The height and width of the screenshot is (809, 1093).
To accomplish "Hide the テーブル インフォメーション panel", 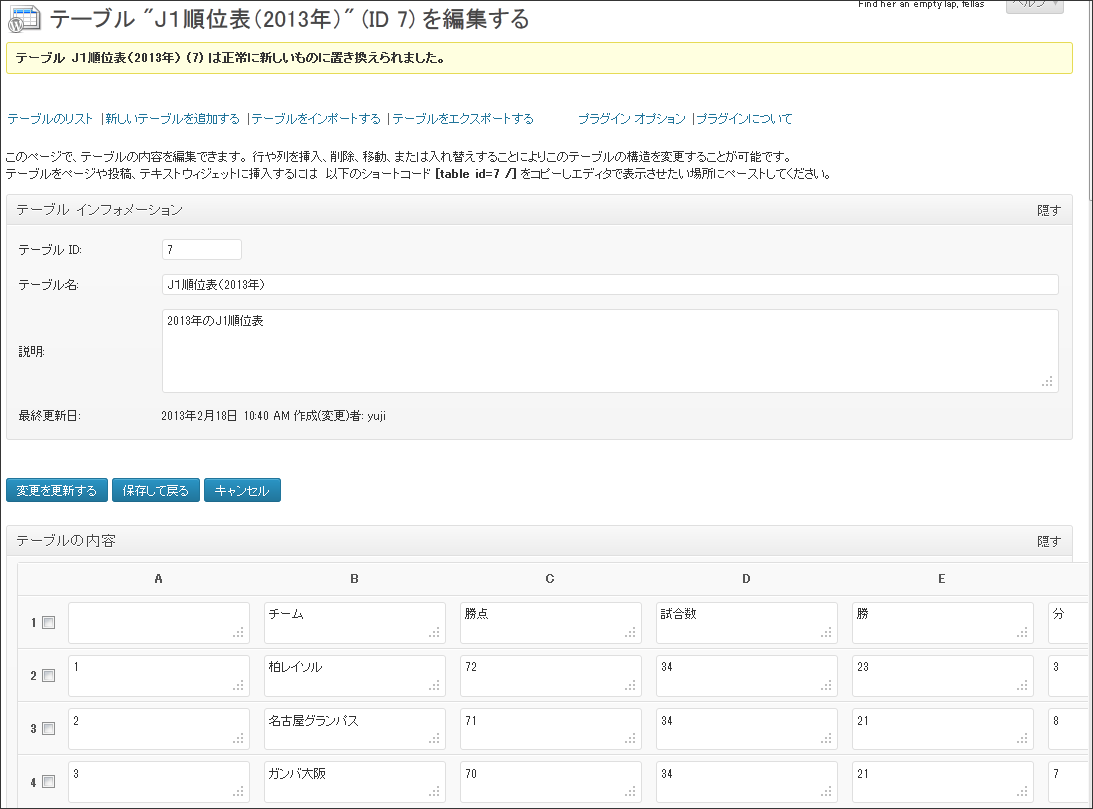I will [x=1049, y=210].
